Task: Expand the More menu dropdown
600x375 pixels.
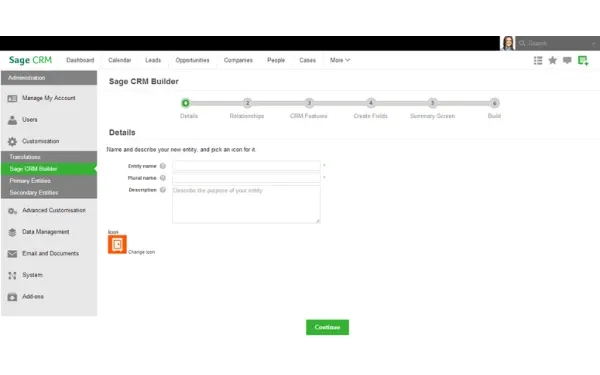Action: [x=340, y=60]
